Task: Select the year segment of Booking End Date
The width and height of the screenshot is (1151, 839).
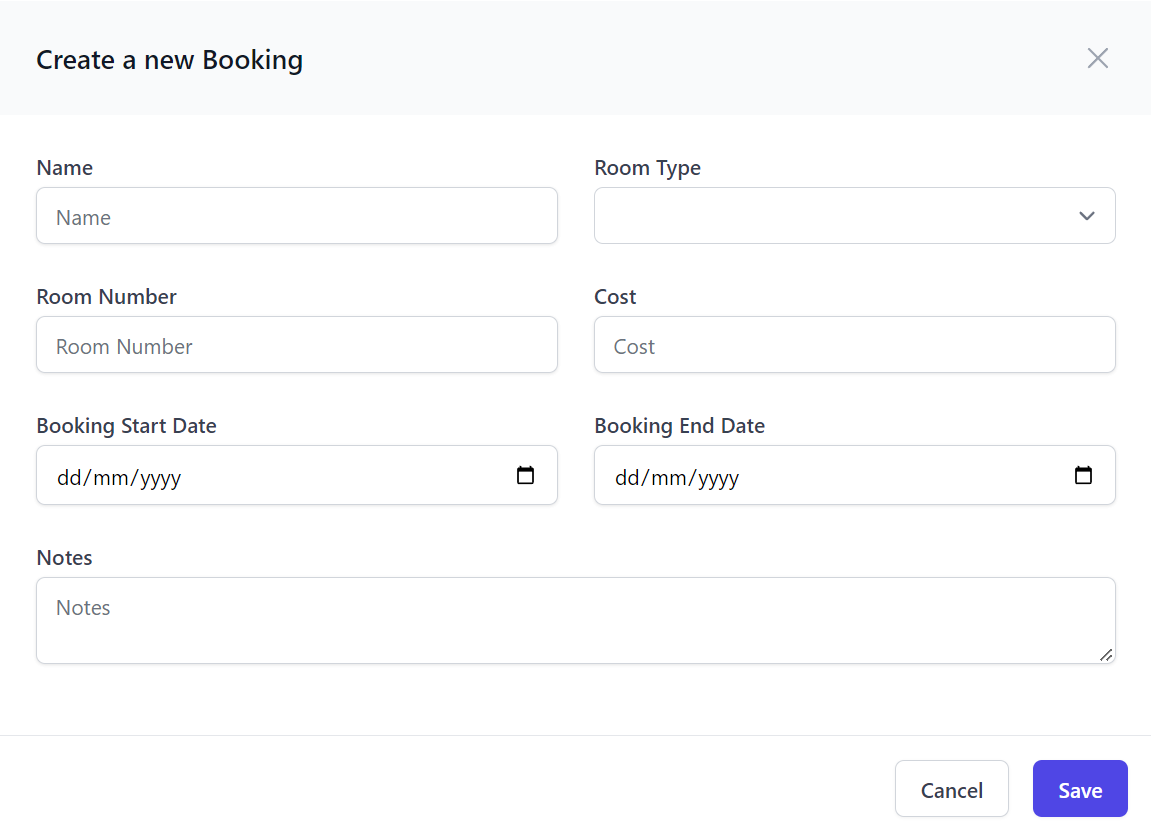Action: (x=718, y=478)
